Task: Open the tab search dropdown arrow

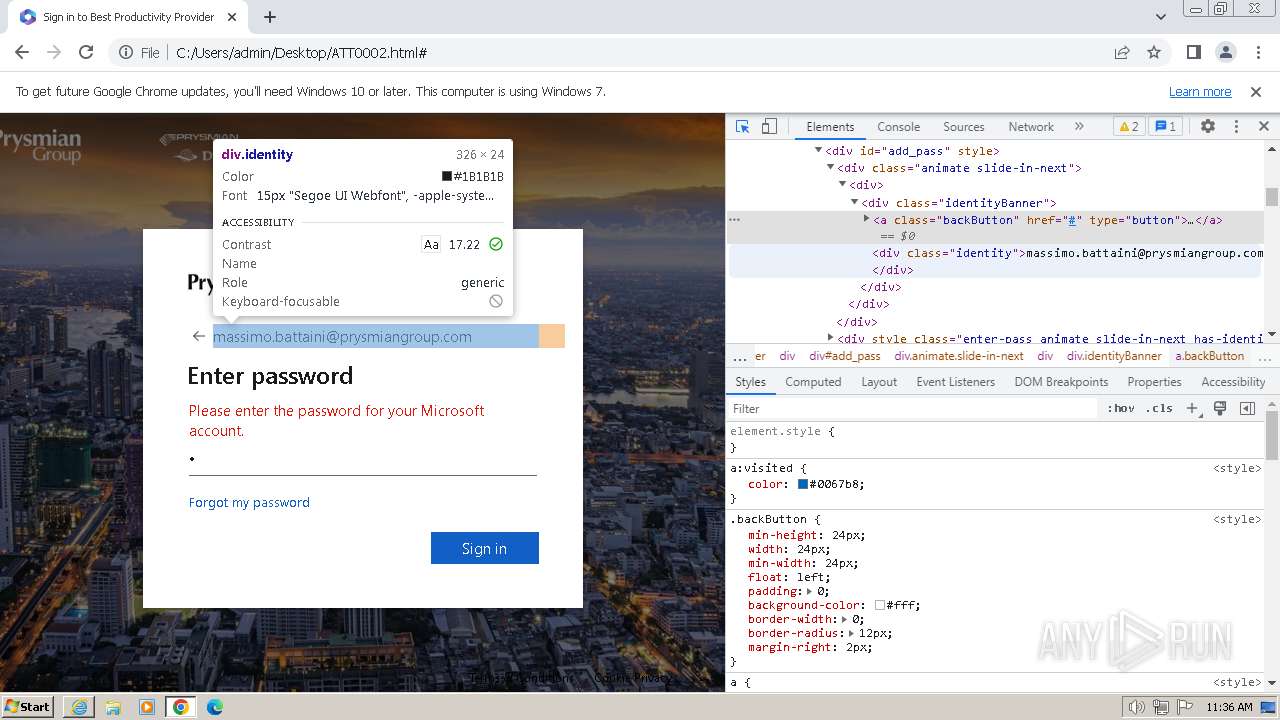Action: 1161,17
